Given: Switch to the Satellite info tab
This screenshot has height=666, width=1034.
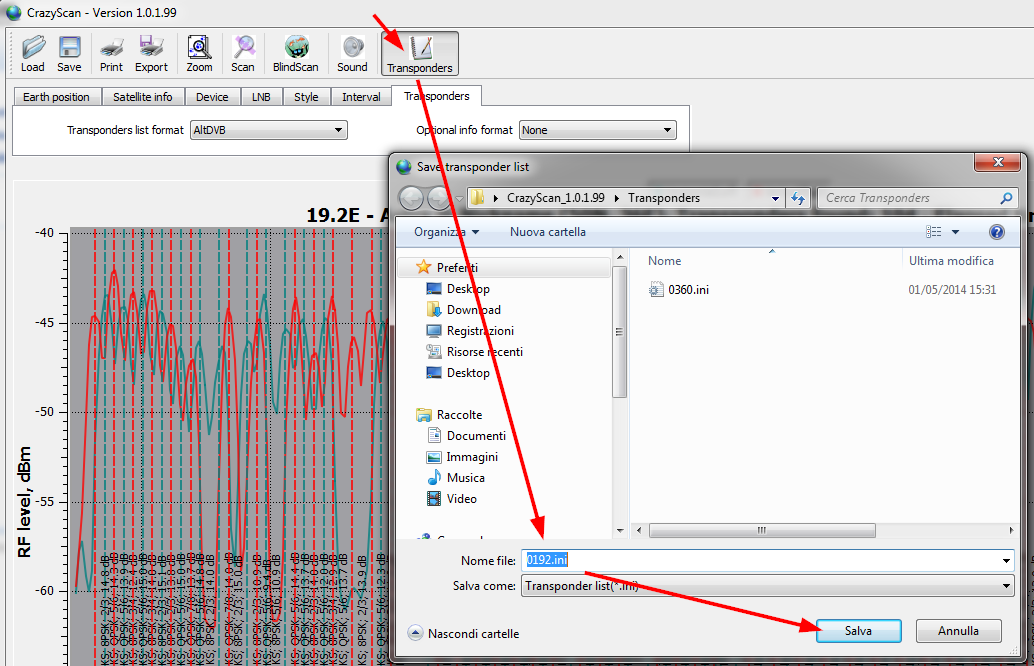Looking at the screenshot, I should [x=142, y=97].
